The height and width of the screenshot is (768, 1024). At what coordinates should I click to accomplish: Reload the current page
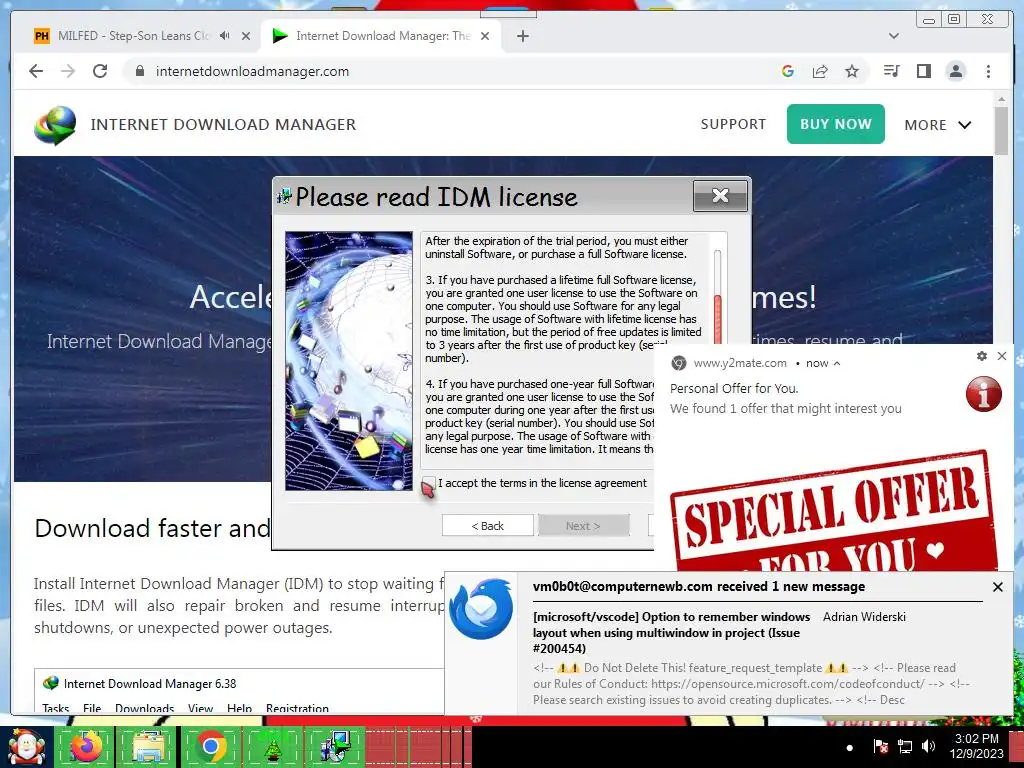pos(100,71)
